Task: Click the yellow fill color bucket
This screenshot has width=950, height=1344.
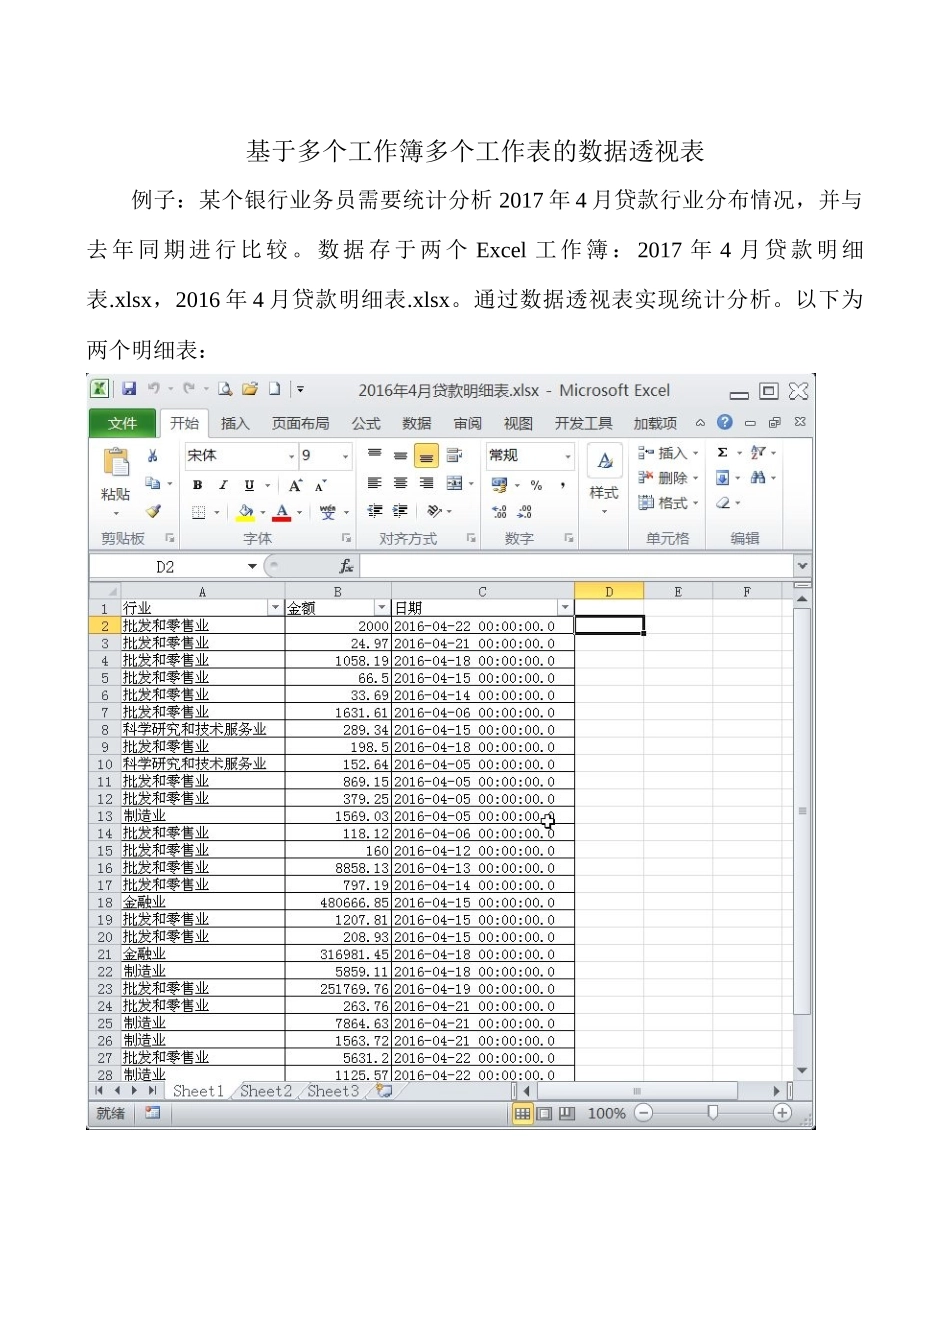Action: pyautogui.click(x=246, y=512)
